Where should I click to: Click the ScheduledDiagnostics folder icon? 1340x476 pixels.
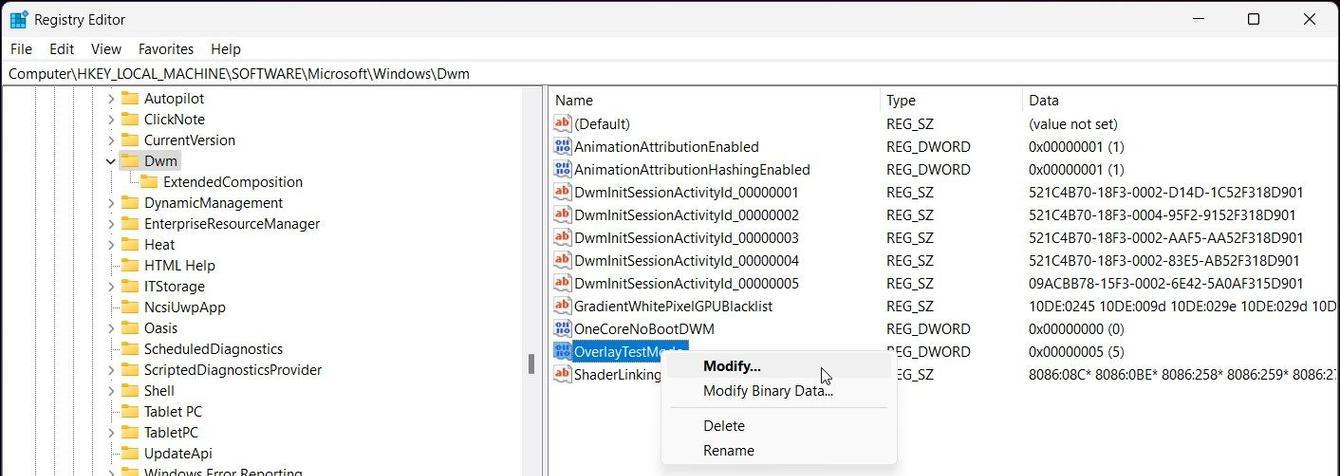click(x=129, y=349)
